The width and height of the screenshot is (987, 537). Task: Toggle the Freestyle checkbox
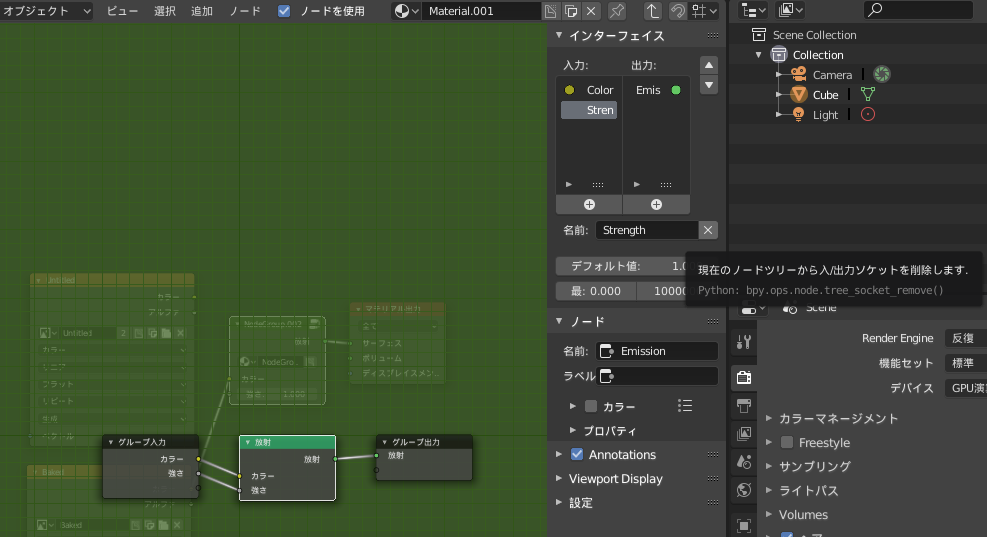787,443
